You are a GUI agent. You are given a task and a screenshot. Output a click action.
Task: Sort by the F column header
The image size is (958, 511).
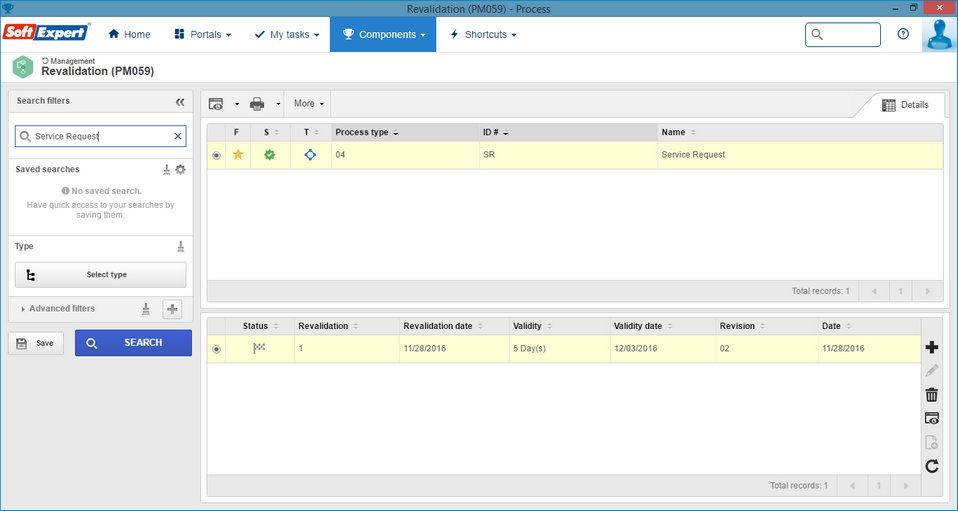click(x=236, y=132)
